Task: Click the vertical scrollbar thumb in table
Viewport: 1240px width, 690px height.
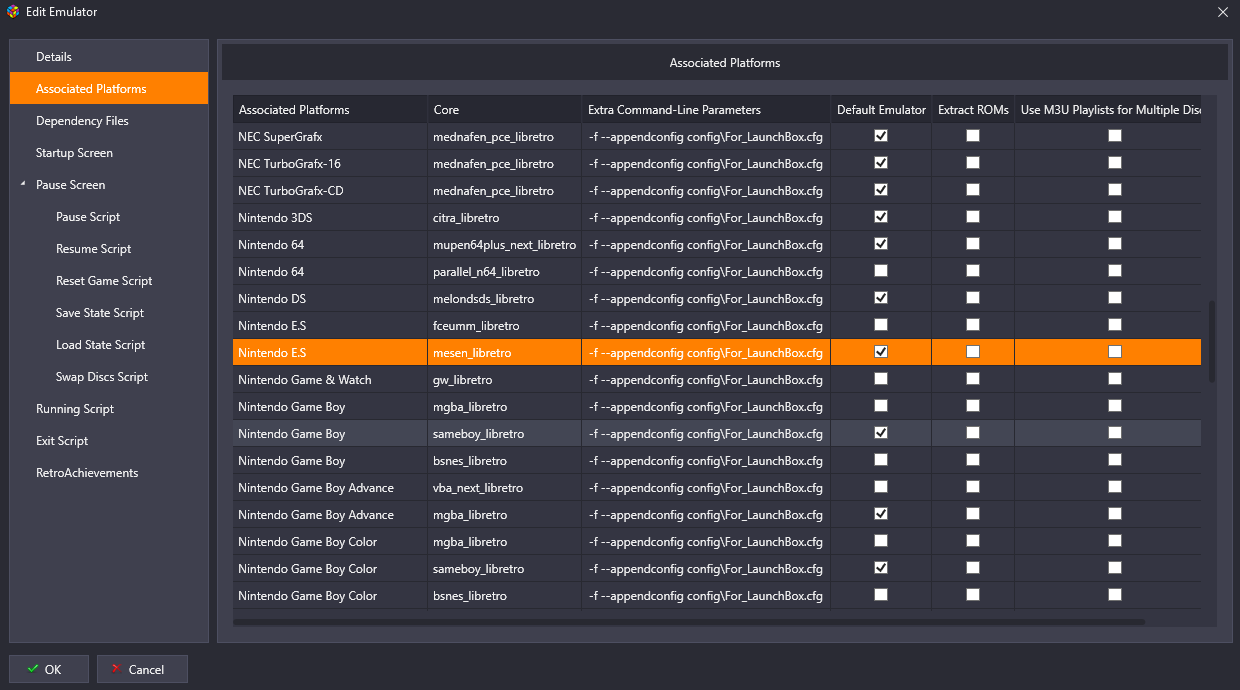Action: (1212, 340)
